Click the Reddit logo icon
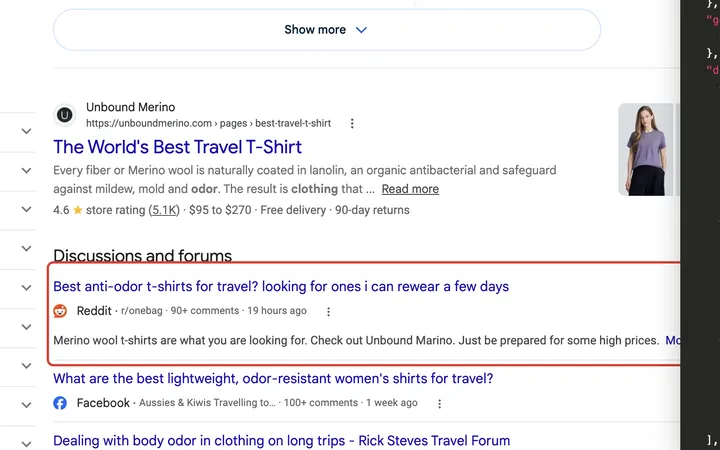The image size is (720, 450). 60,311
